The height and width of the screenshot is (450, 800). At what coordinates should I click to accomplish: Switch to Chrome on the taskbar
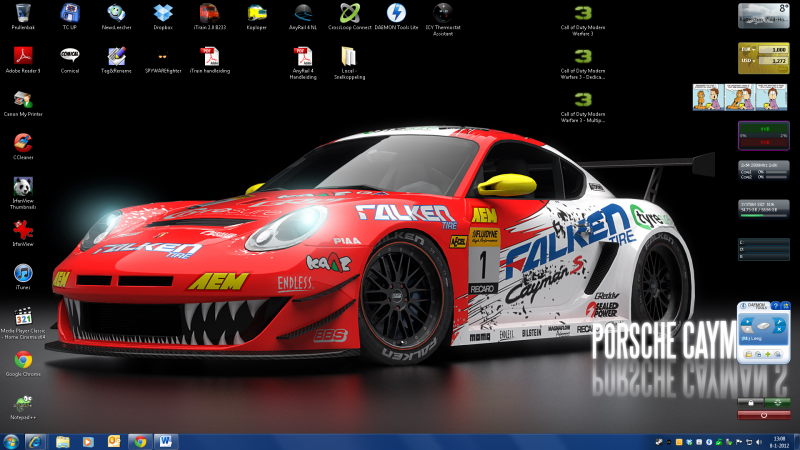click(140, 442)
